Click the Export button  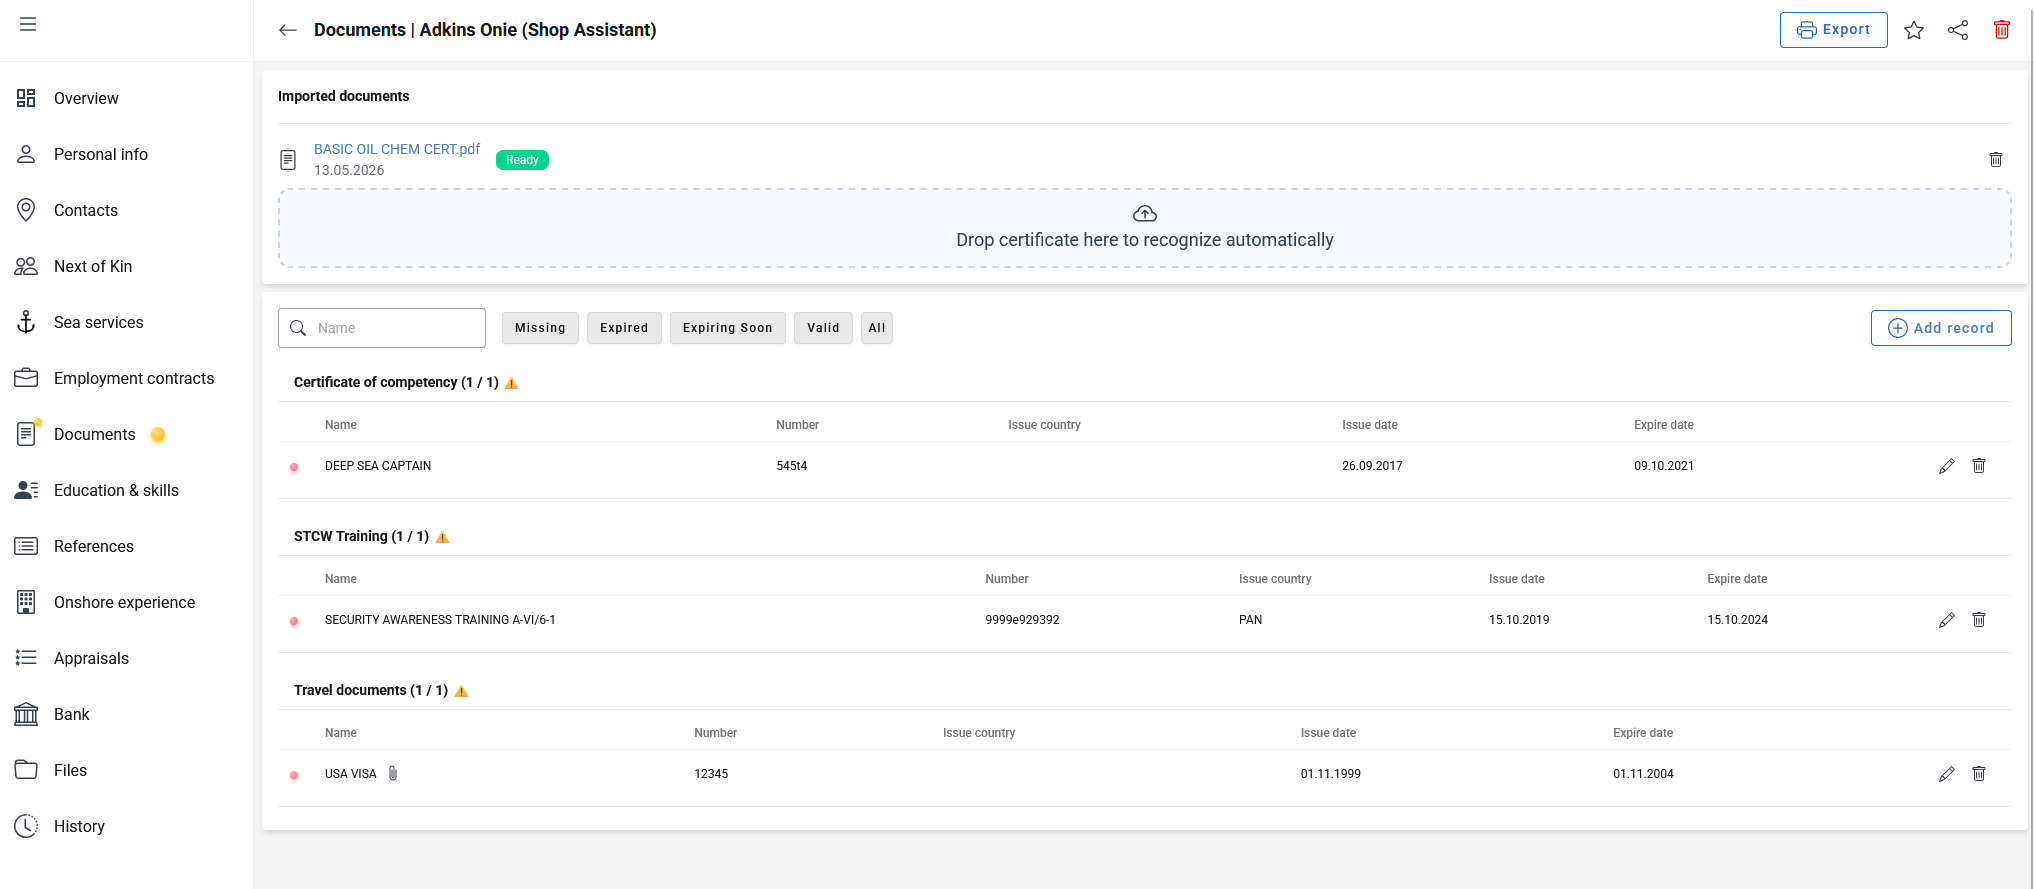pyautogui.click(x=1833, y=30)
